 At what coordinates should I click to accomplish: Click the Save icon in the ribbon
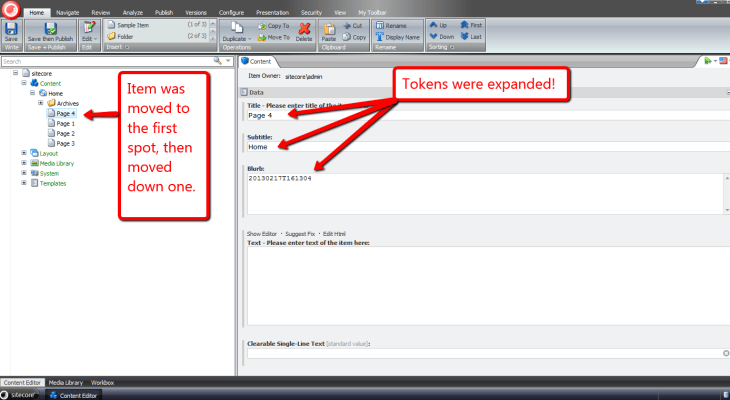point(11,31)
